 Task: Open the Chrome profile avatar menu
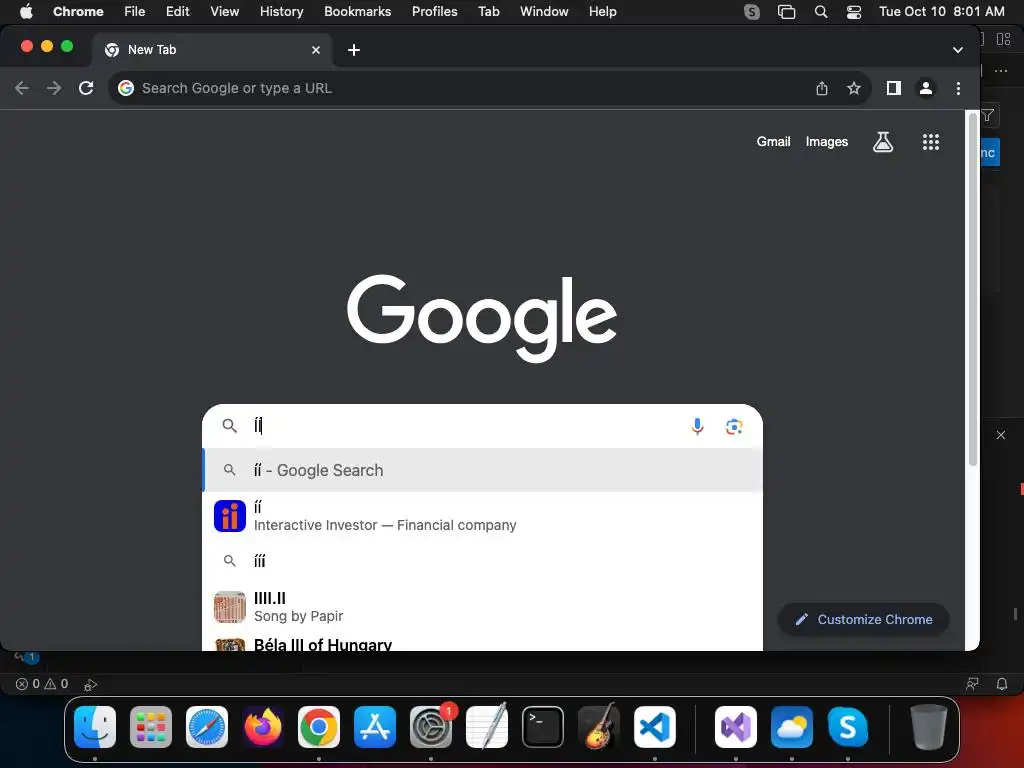pos(925,88)
